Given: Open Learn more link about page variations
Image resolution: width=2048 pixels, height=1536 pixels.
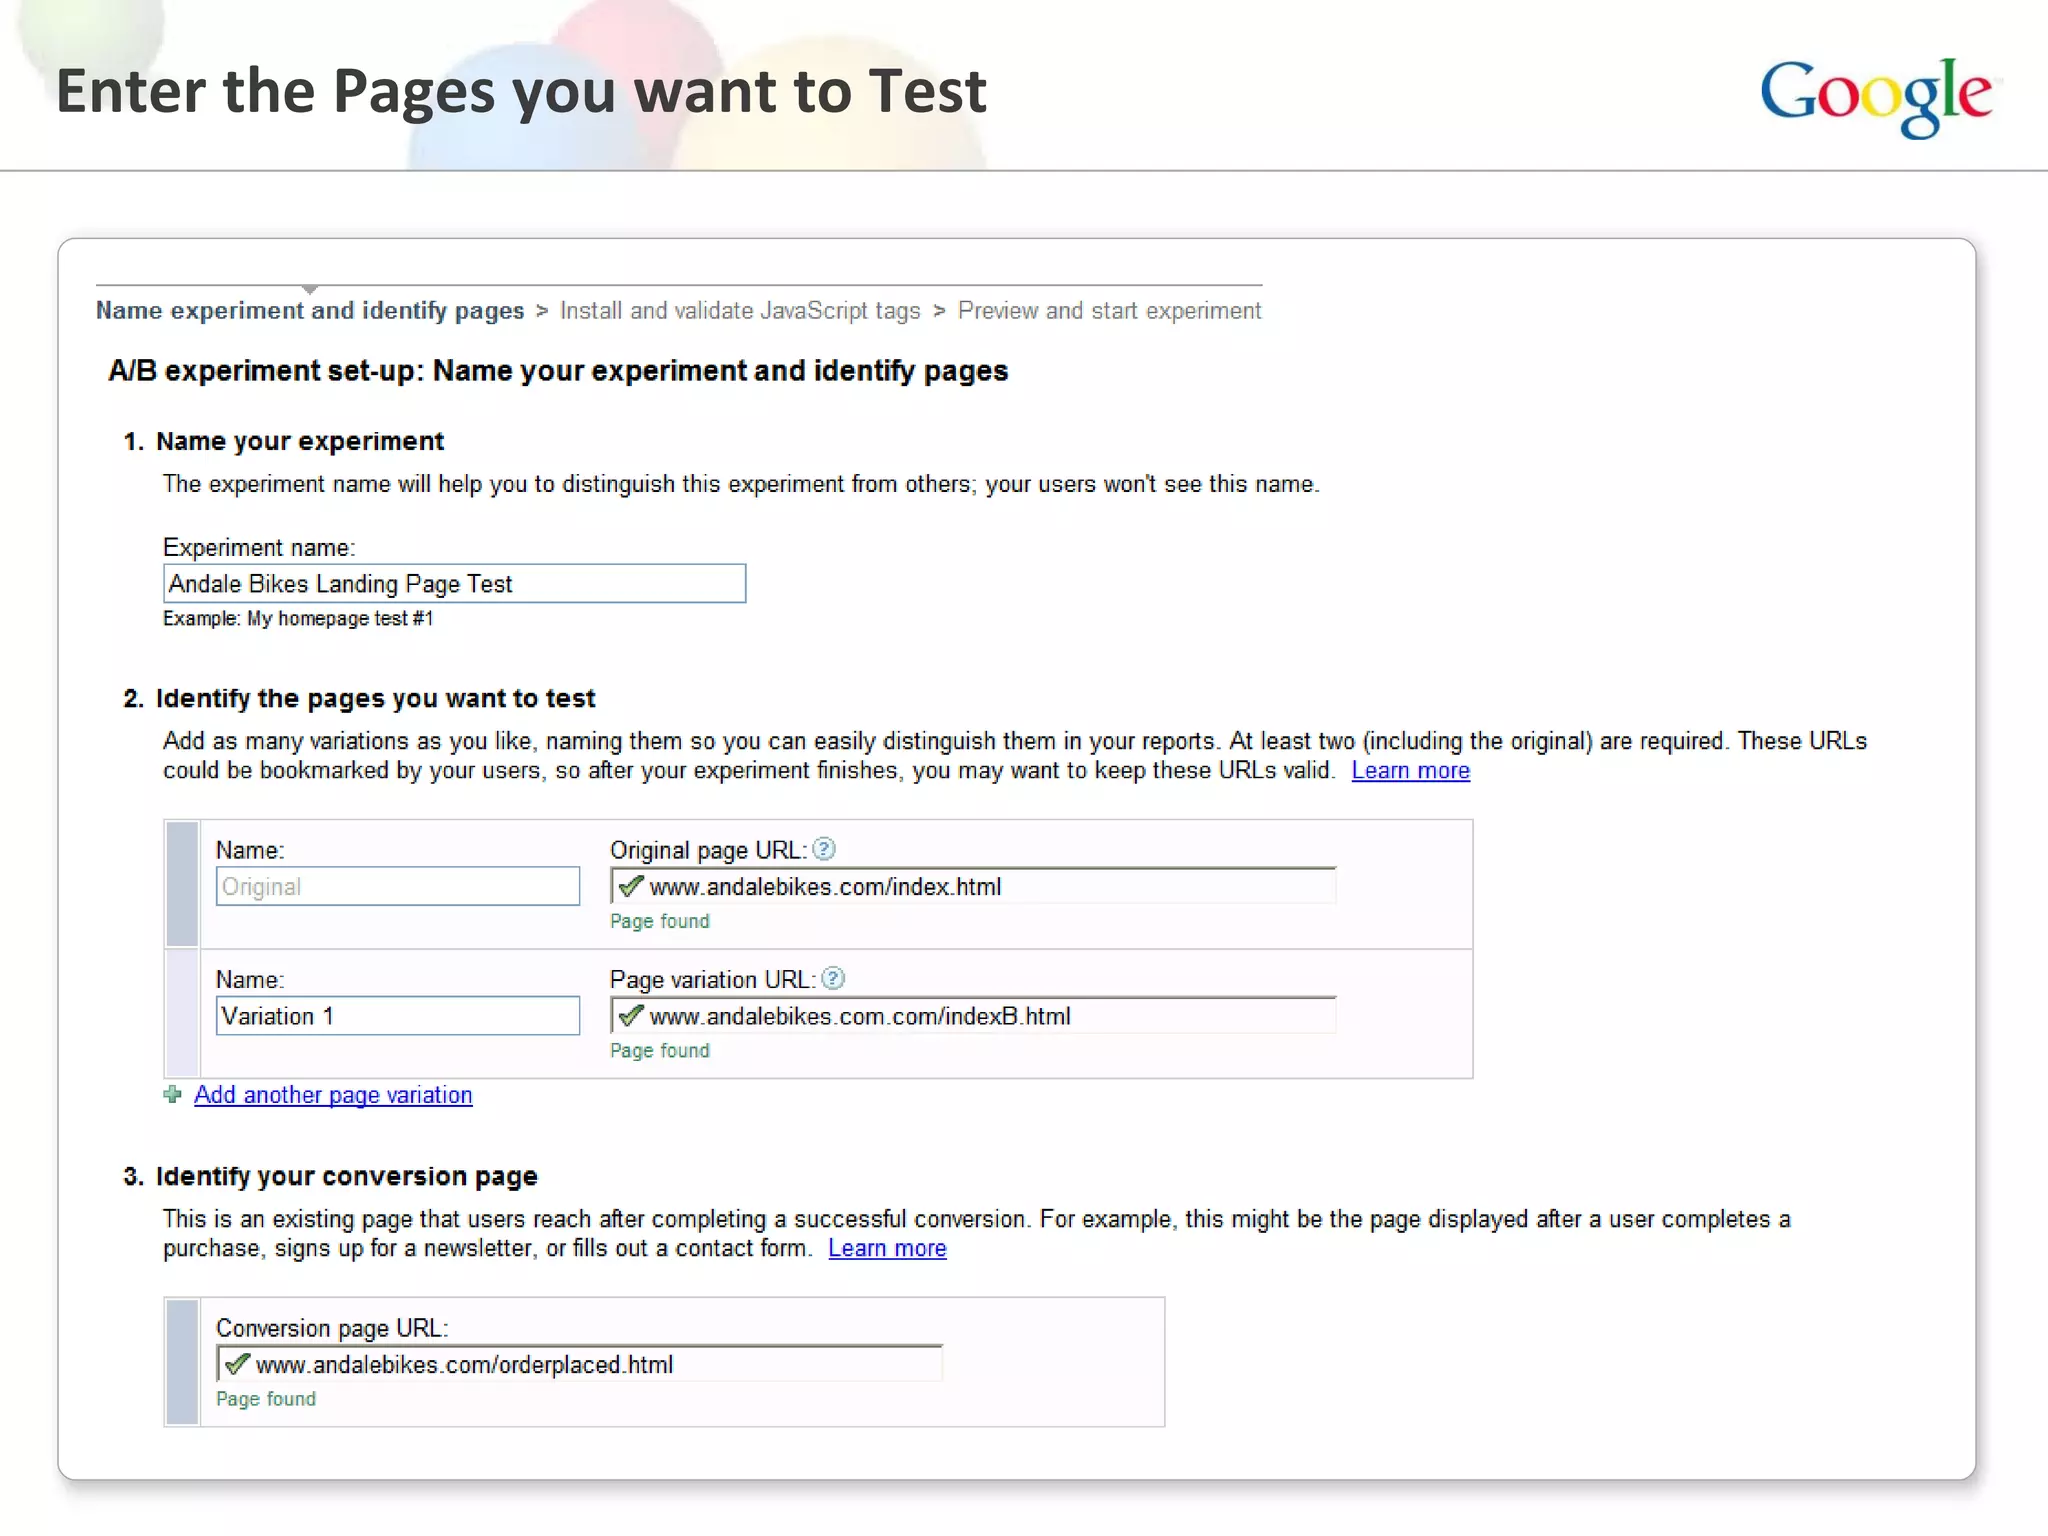Looking at the screenshot, I should (x=1411, y=771).
